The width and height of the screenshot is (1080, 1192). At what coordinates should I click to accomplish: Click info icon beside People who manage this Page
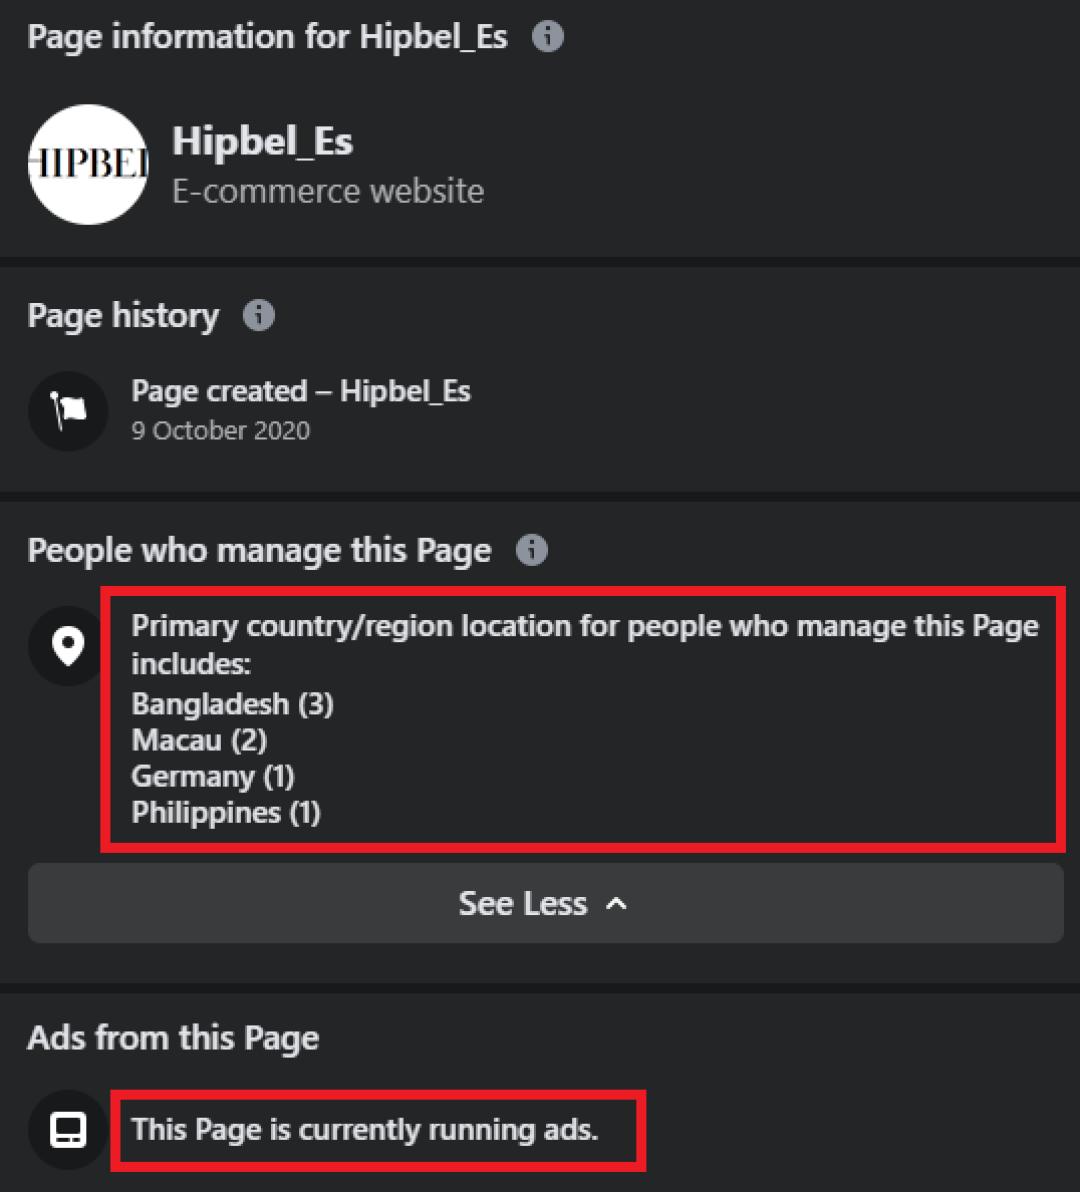click(x=531, y=550)
